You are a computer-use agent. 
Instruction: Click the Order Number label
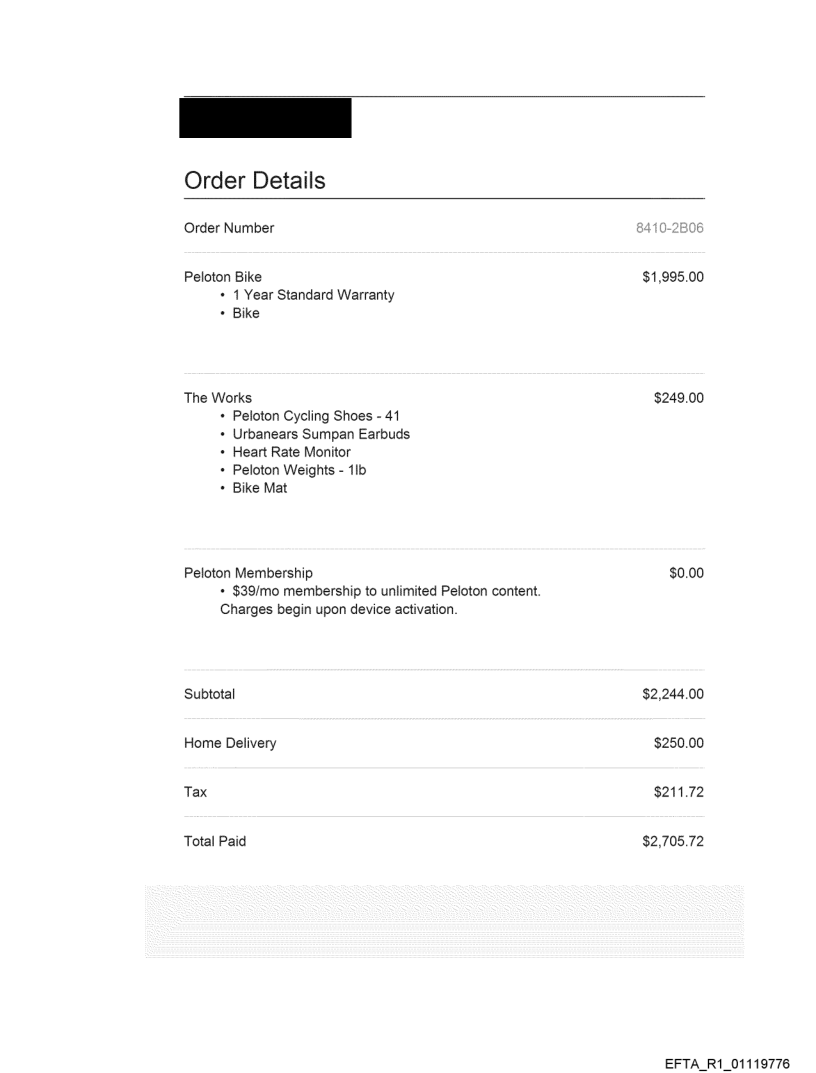point(229,228)
